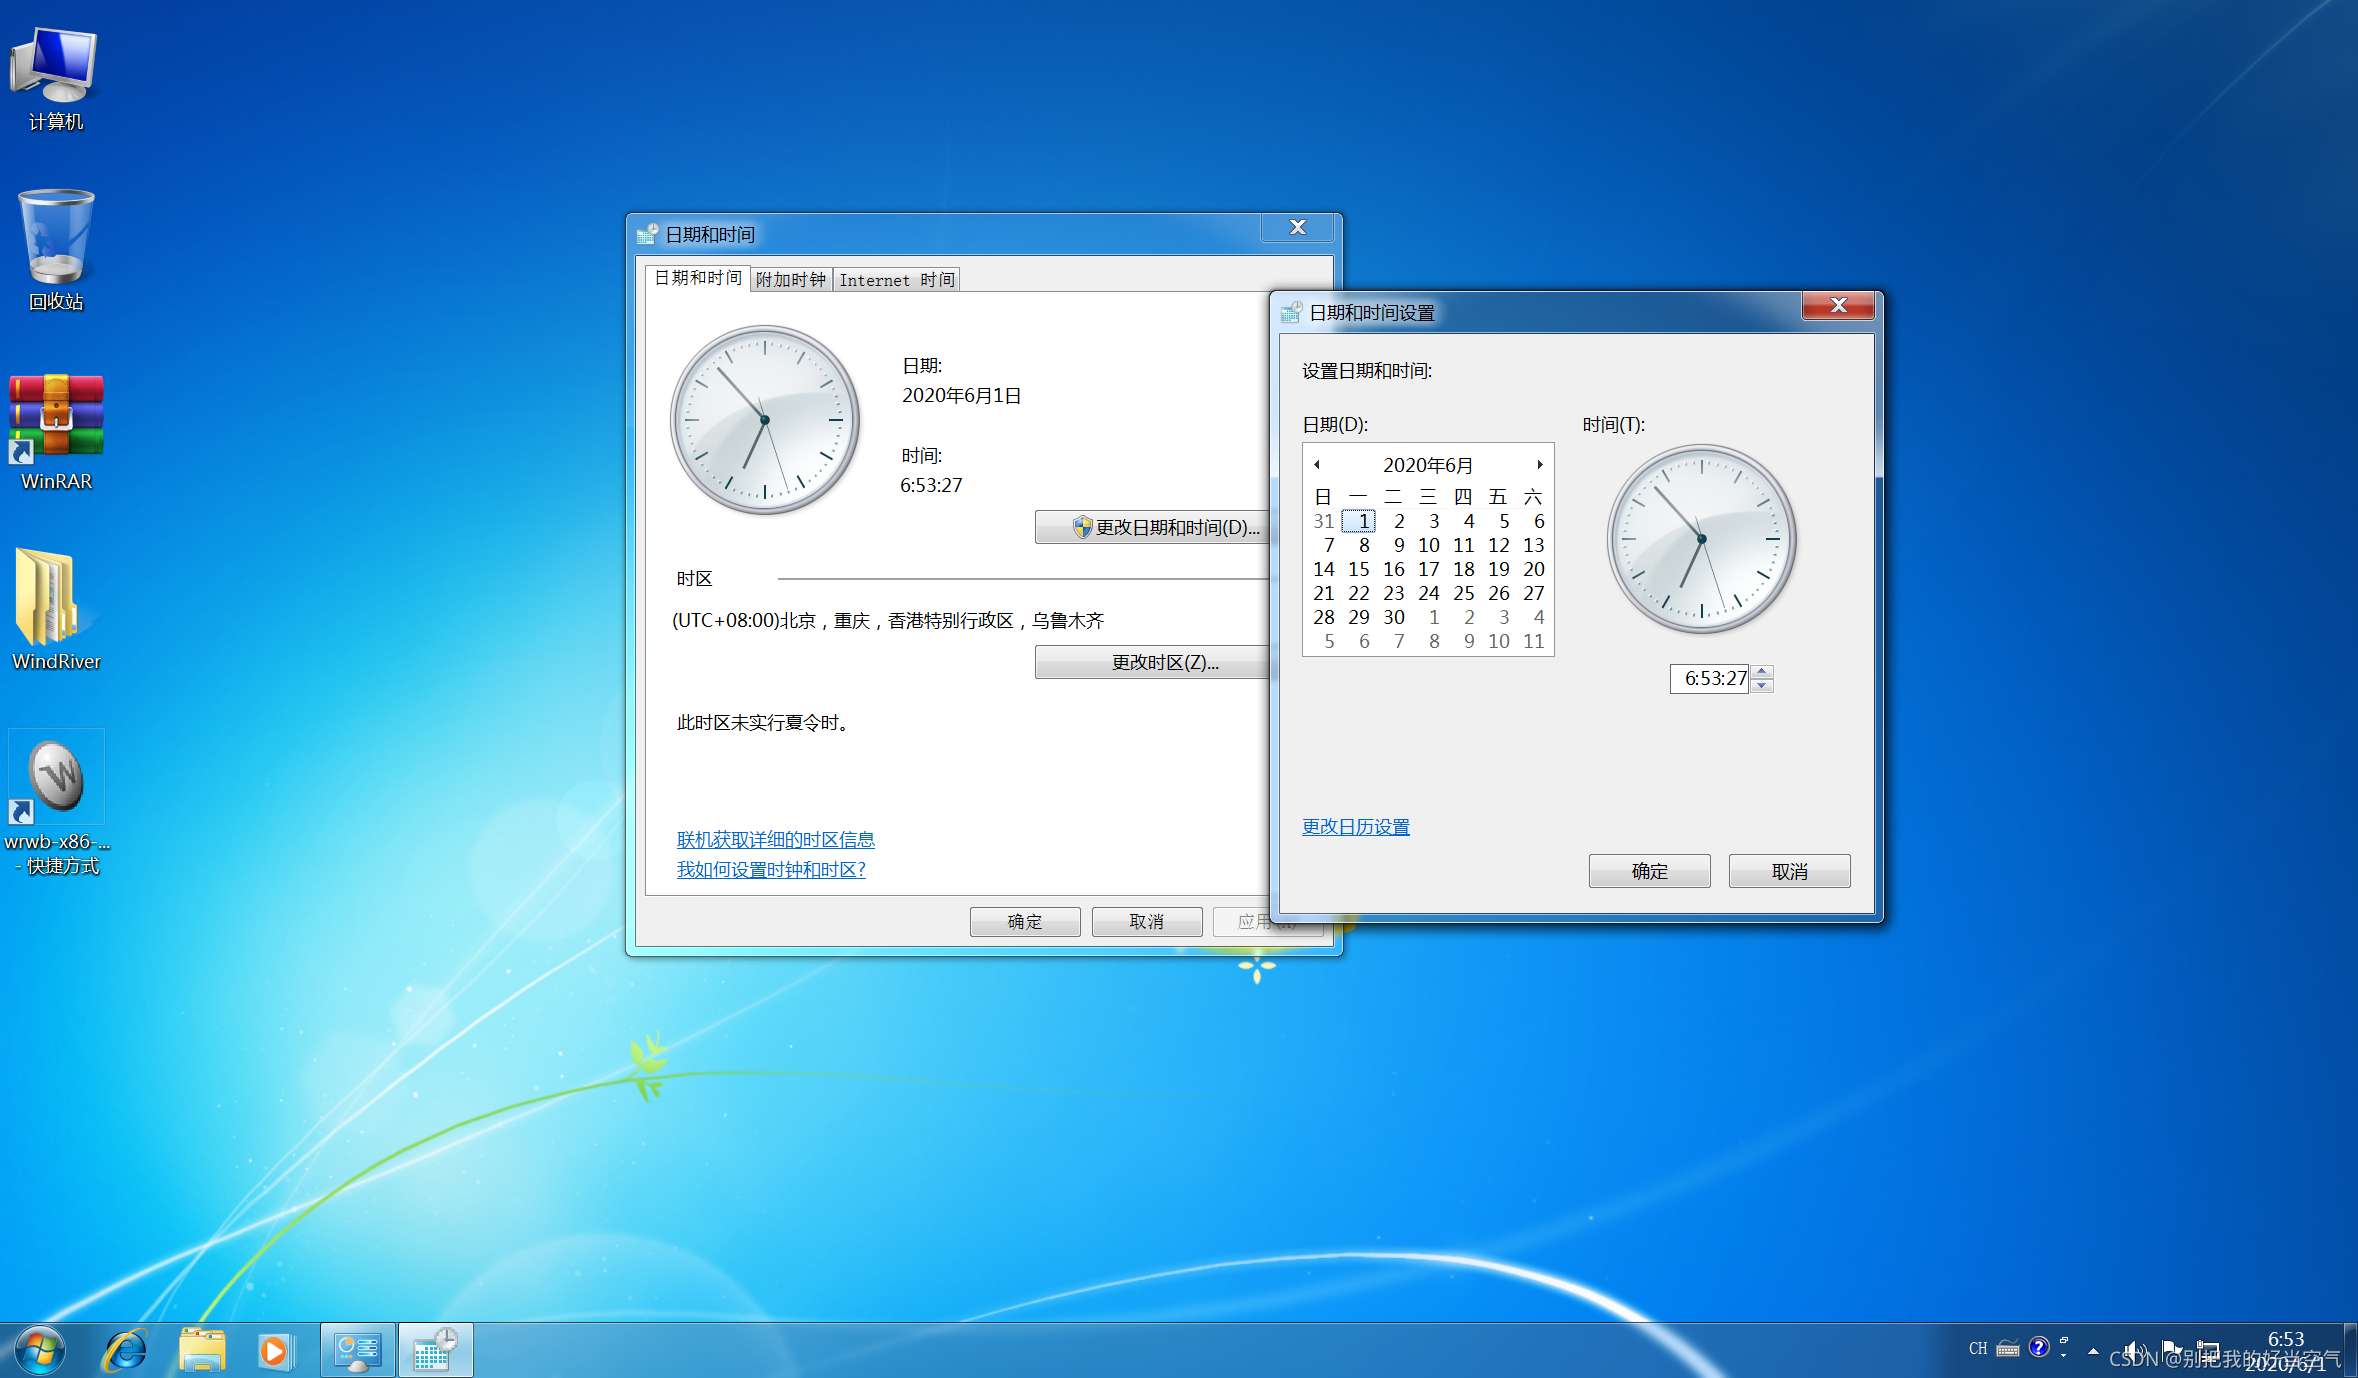The height and width of the screenshot is (1378, 2358).
Task: Switch to the 附加时钟 tab
Action: (791, 279)
